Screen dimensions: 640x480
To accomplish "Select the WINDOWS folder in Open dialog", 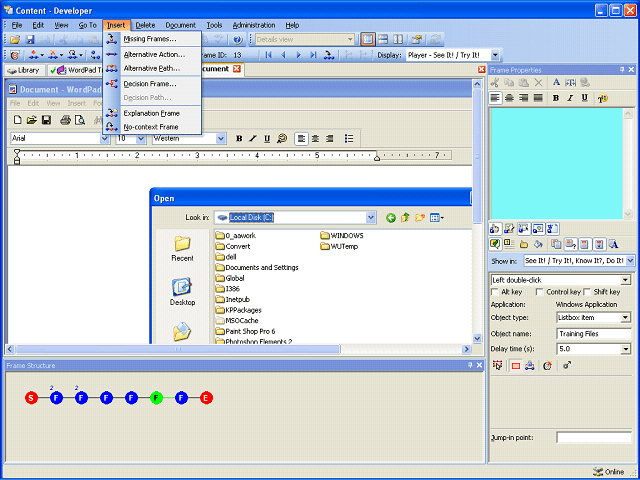I will click(x=342, y=236).
